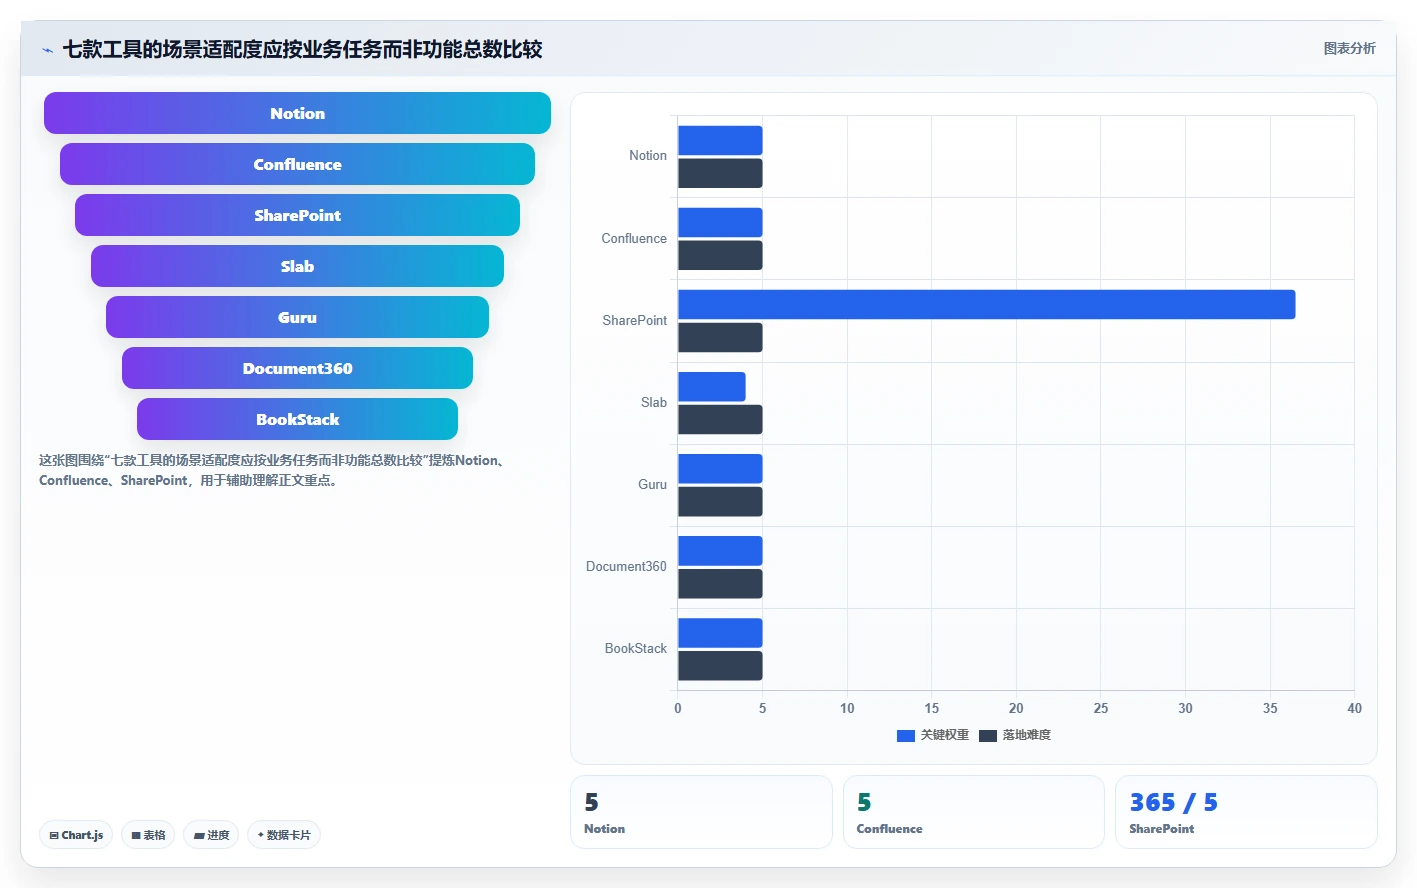Viewport: 1417px width, 888px height.
Task: Click the 表格 tag chip
Action: coord(148,835)
